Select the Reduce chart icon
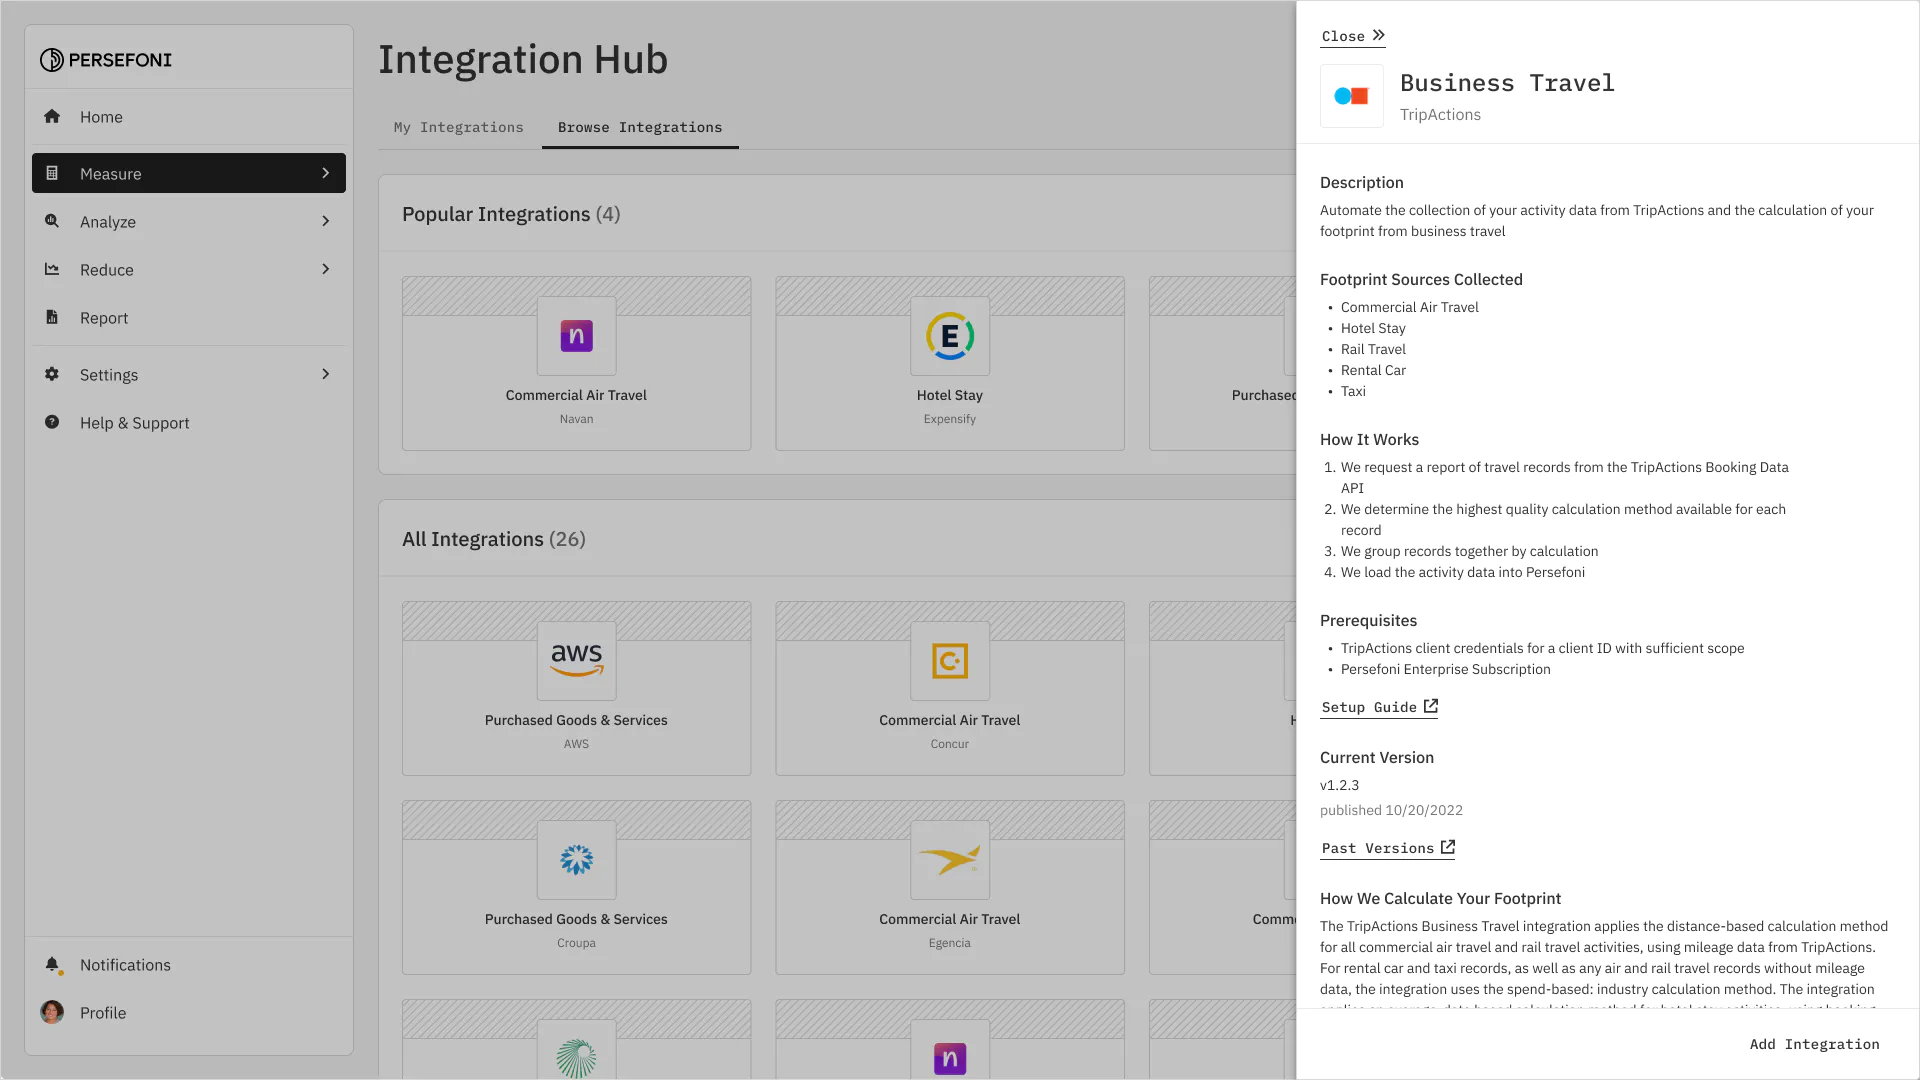 52,269
